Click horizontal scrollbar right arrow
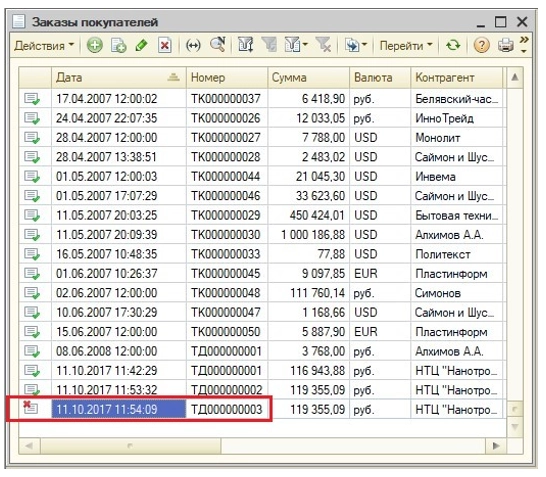 (496, 446)
